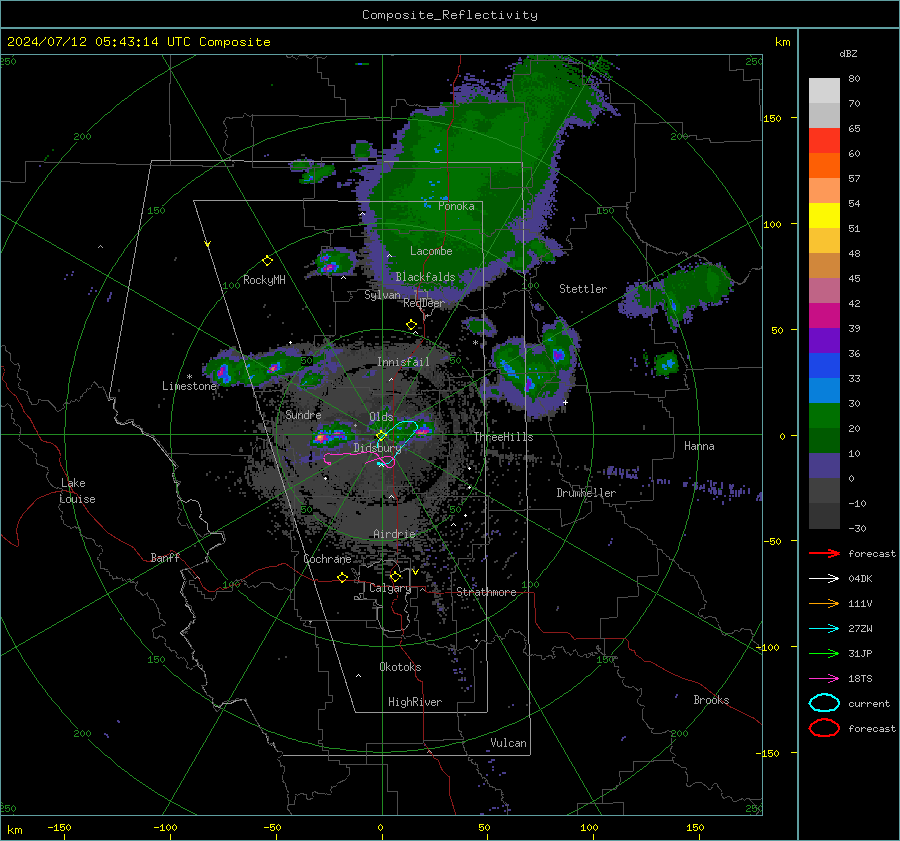
Task: Pick the light gray top swatch of dBZ scale
Action: click(824, 91)
